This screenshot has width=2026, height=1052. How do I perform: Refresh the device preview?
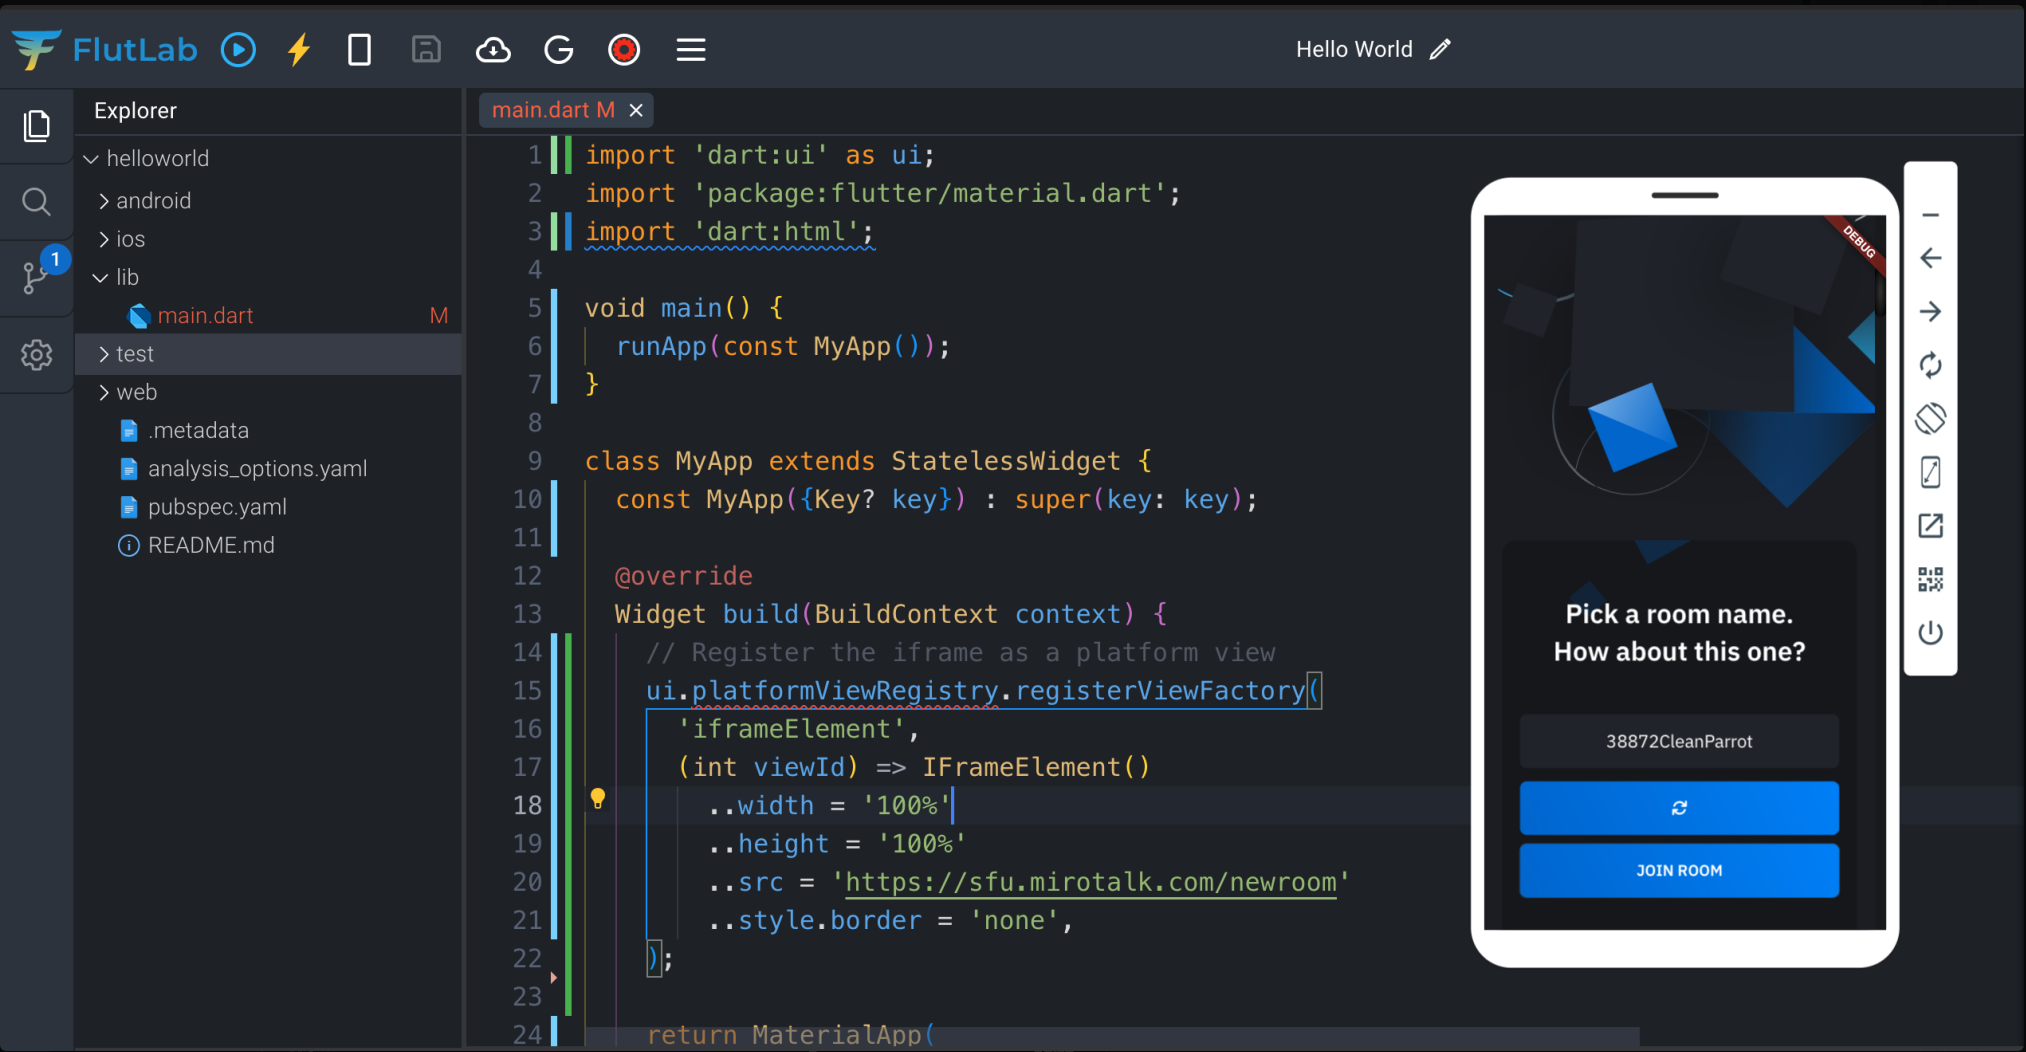[x=1930, y=365]
